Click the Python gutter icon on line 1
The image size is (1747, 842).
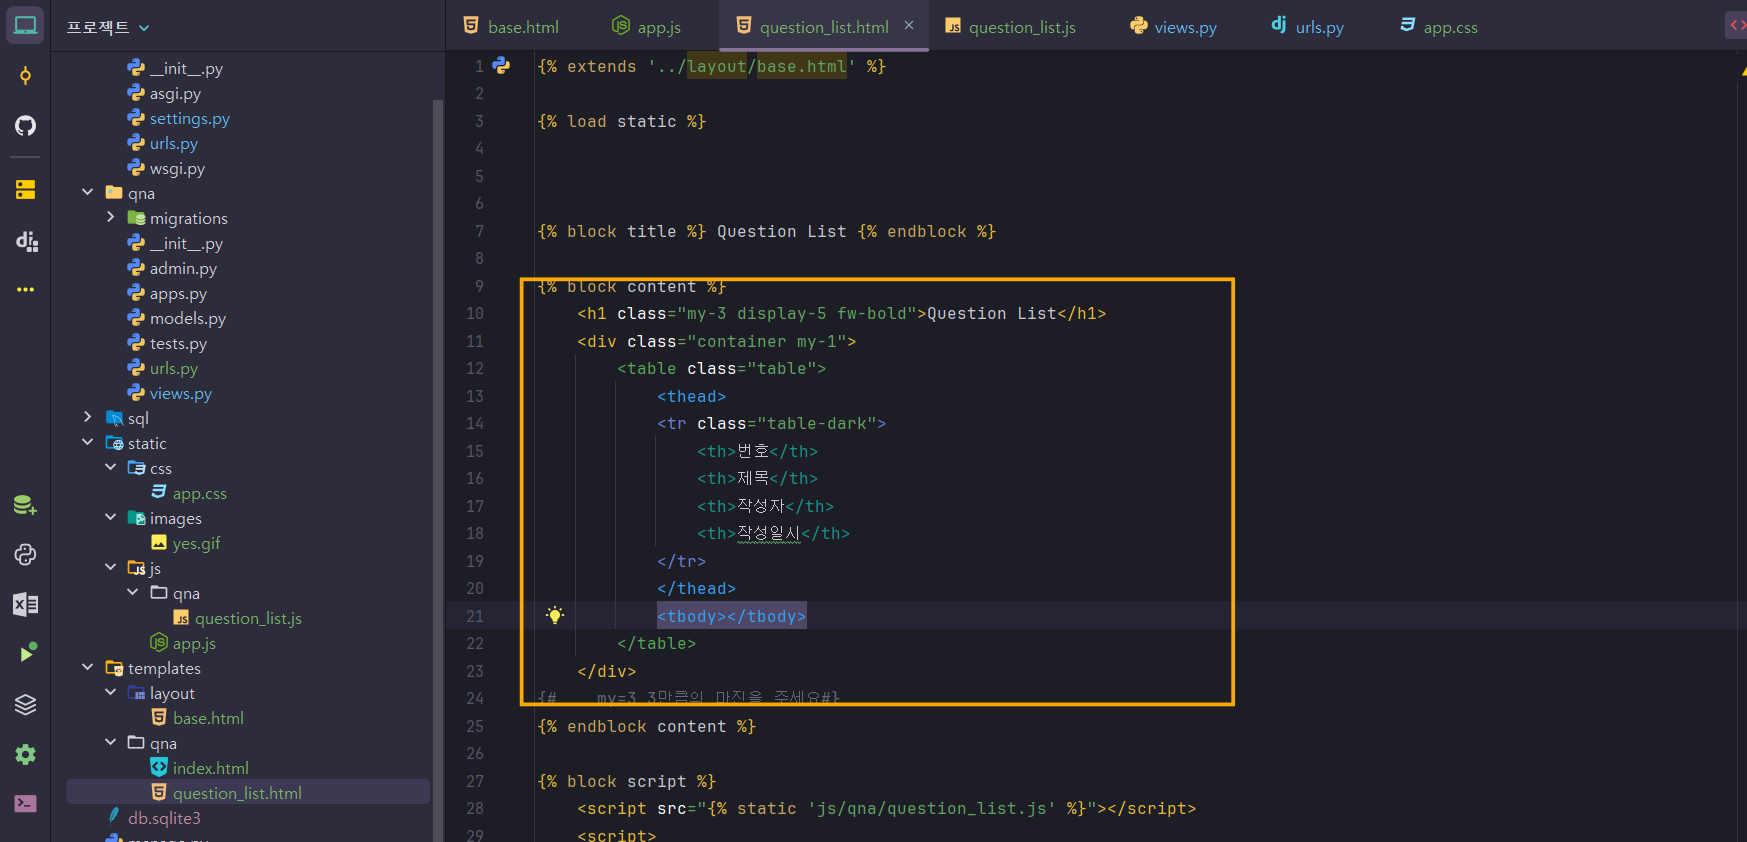click(502, 66)
